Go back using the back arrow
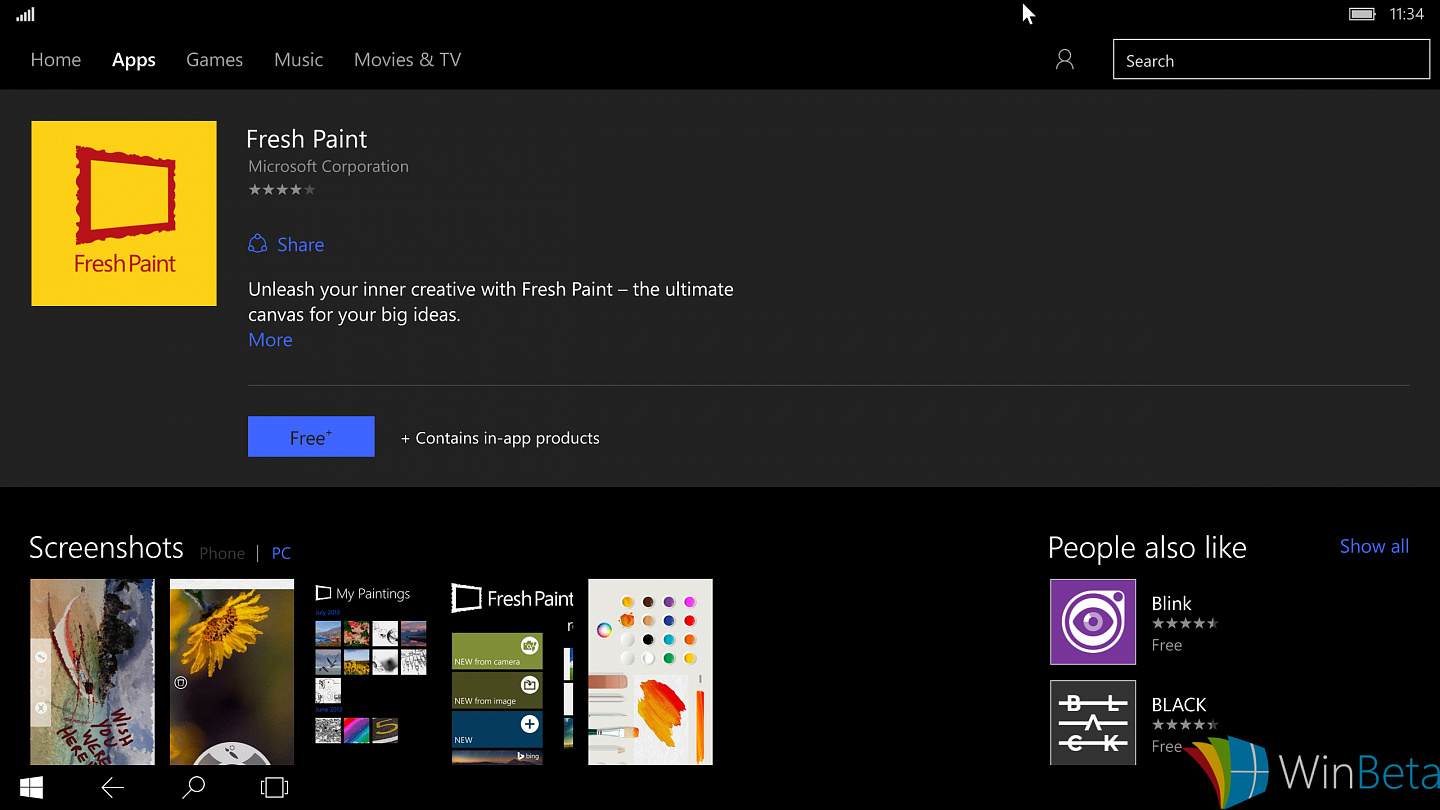The width and height of the screenshot is (1440, 810). coord(112,788)
